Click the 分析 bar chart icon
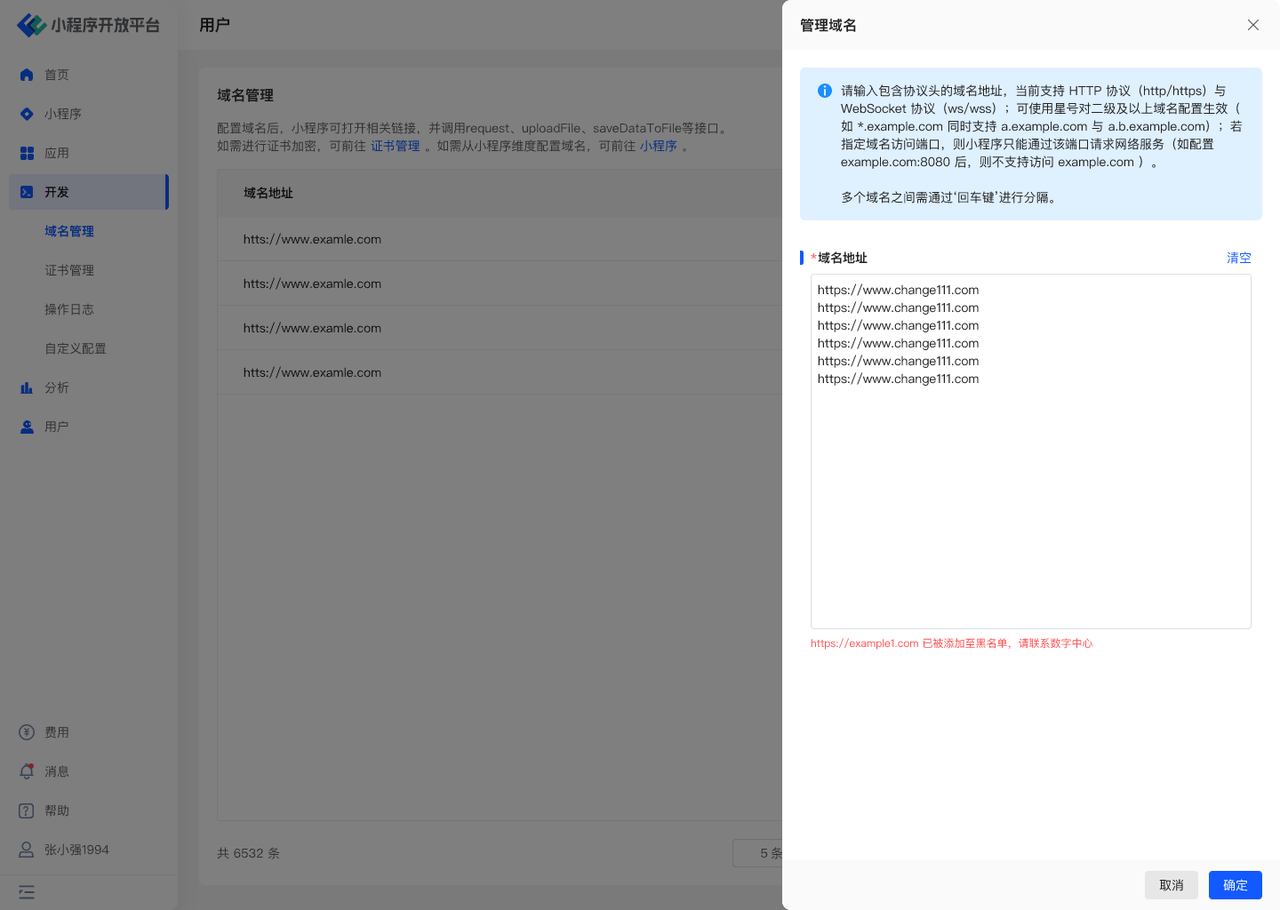Screen dimensions: 1280x910 pyautogui.click(x=27, y=388)
